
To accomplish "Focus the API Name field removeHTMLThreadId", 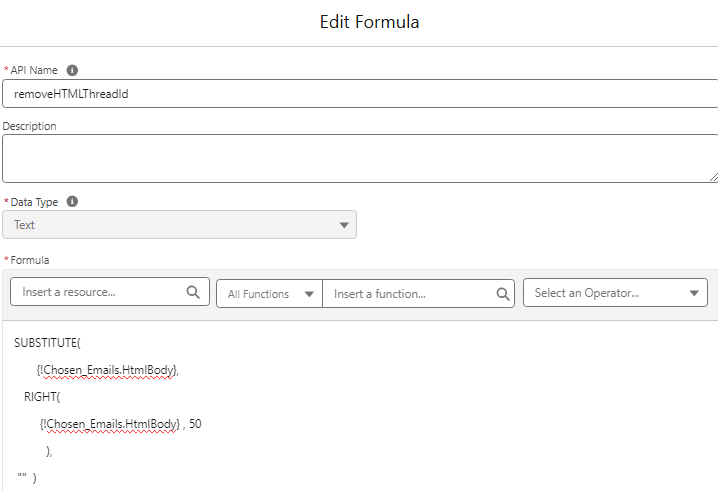I will pyautogui.click(x=360, y=93).
